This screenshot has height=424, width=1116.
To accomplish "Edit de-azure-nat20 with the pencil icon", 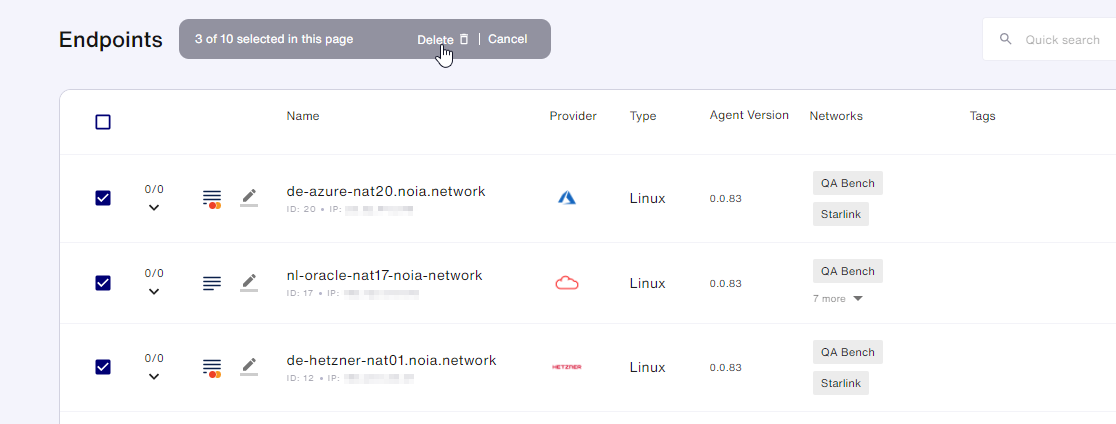I will [248, 198].
